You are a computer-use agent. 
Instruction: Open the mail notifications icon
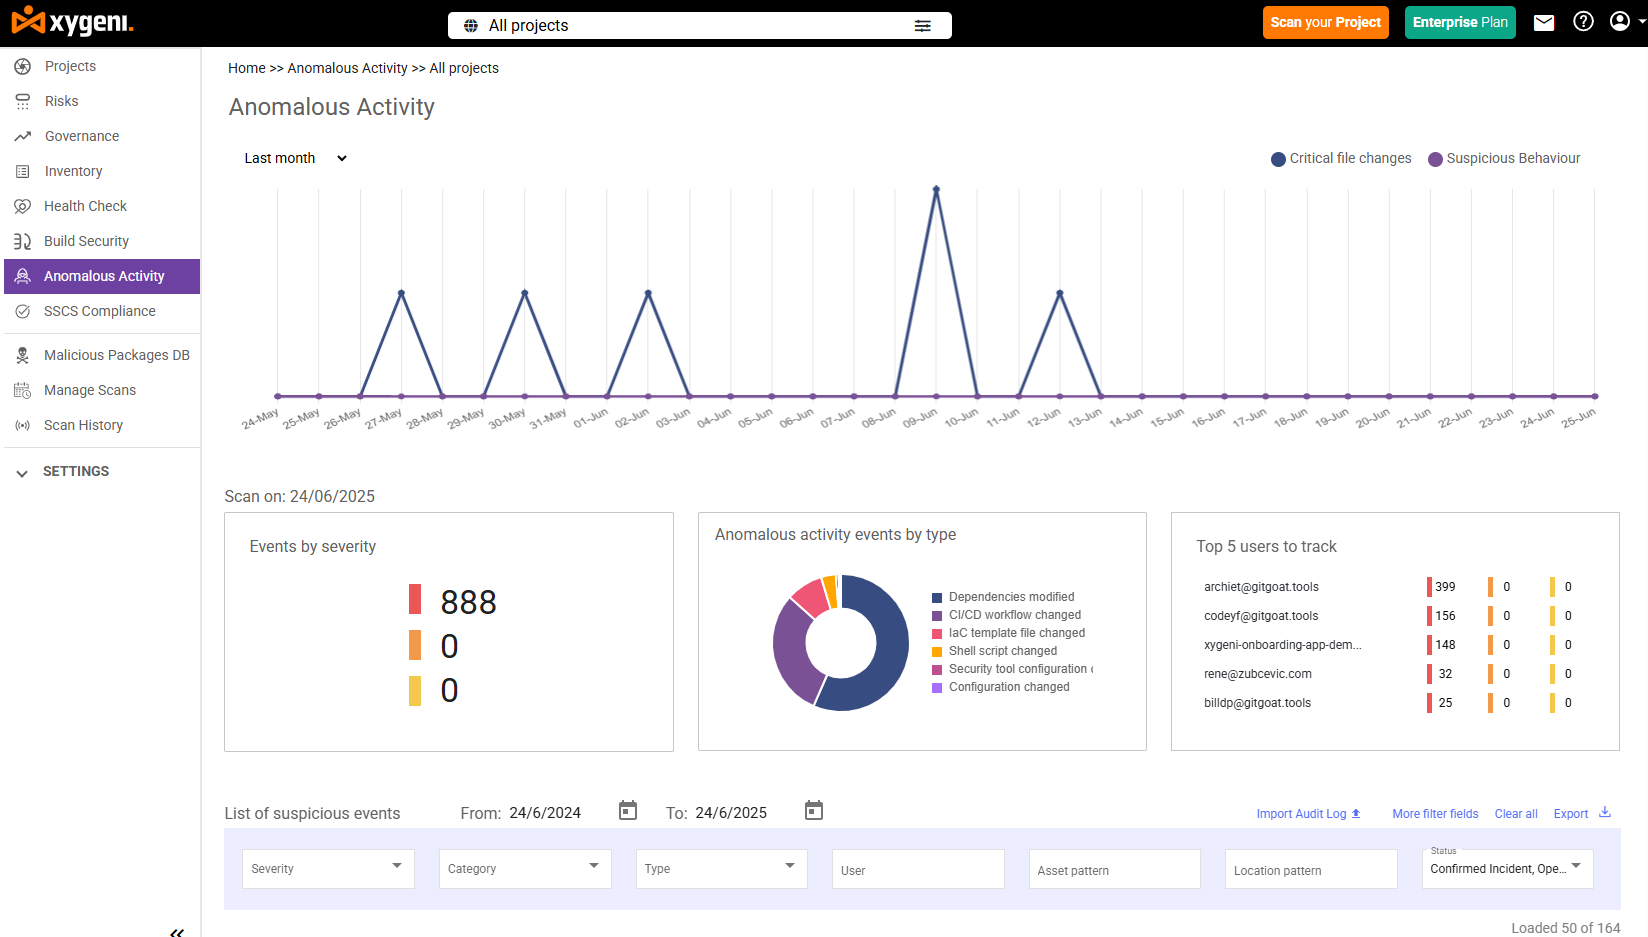tap(1543, 21)
